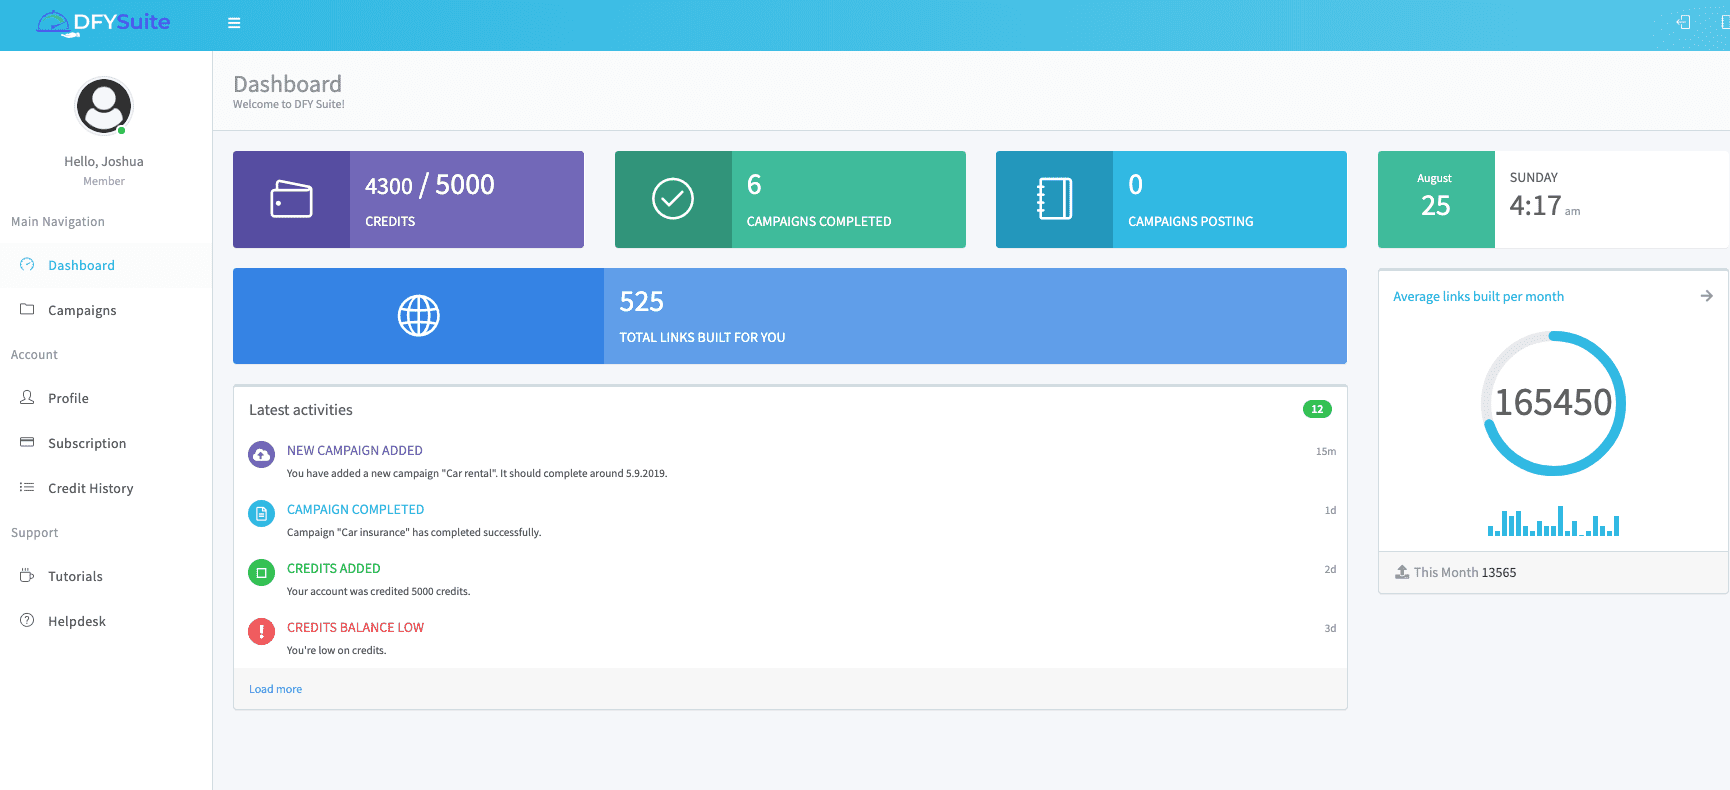This screenshot has height=790, width=1730.
Task: Open Campaign Completed activity
Action: (355, 509)
